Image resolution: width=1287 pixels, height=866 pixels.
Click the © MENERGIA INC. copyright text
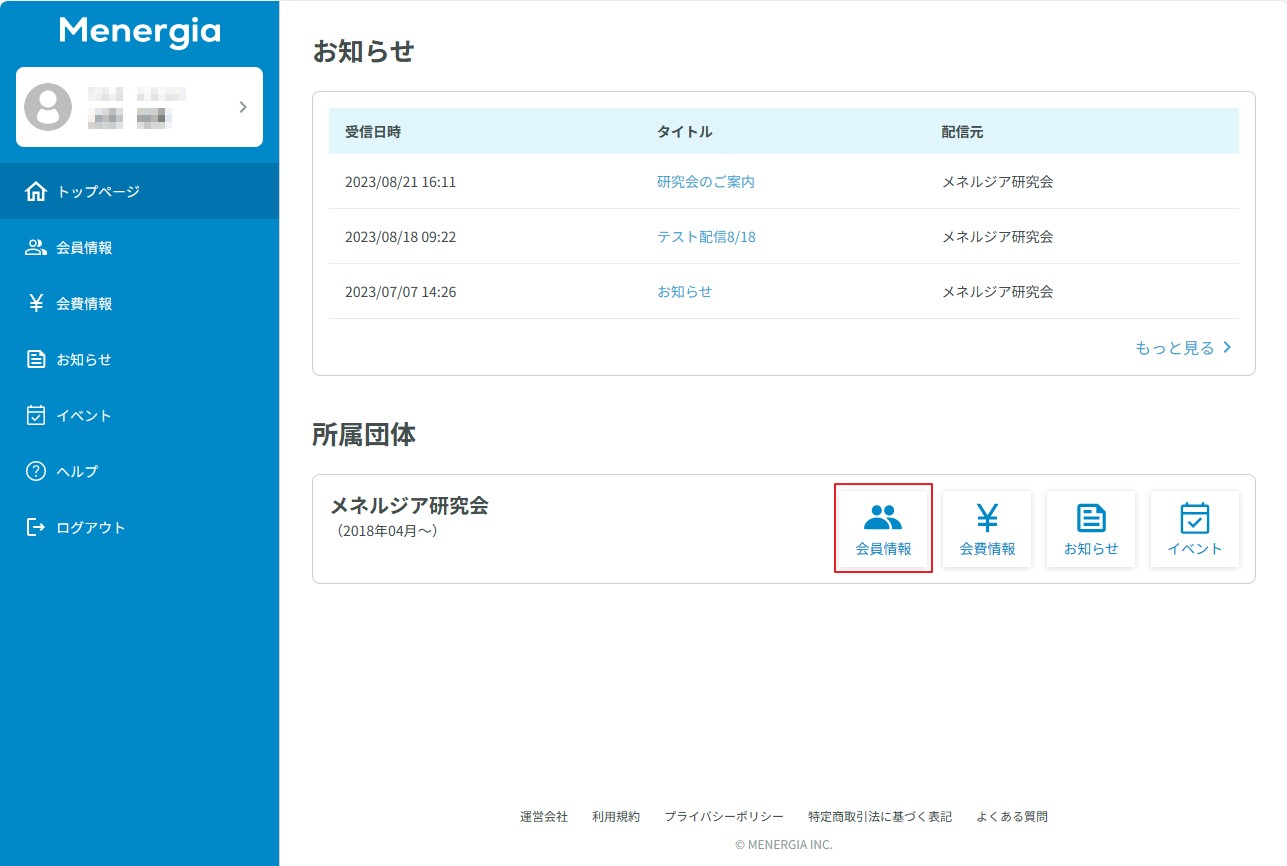click(x=783, y=844)
